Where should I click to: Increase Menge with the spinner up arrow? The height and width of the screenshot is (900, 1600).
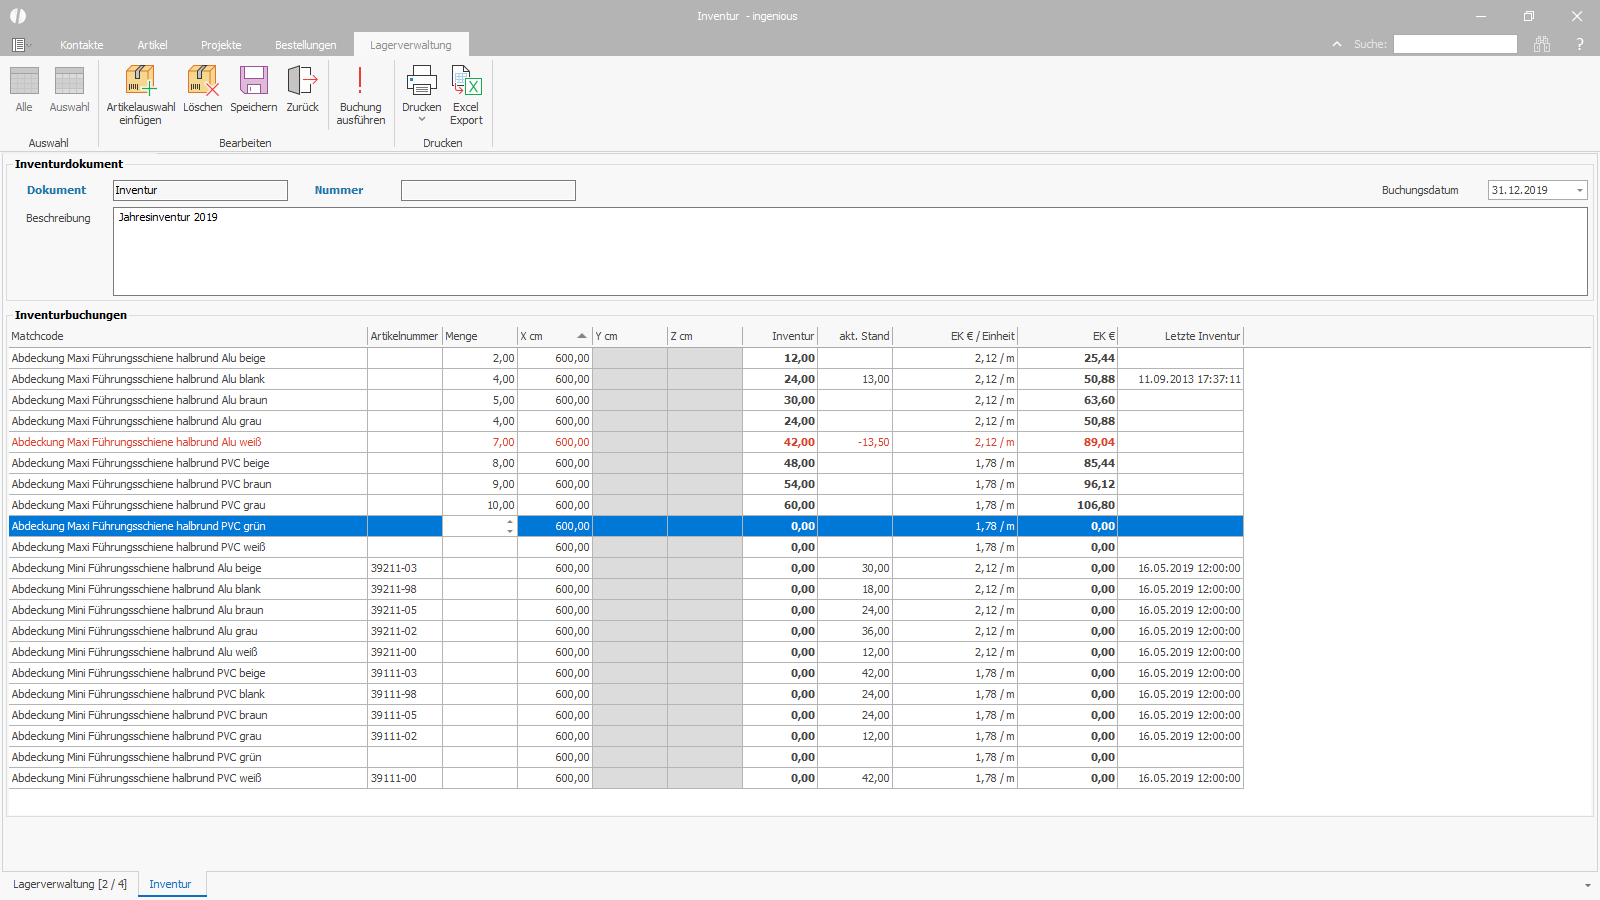click(x=510, y=522)
